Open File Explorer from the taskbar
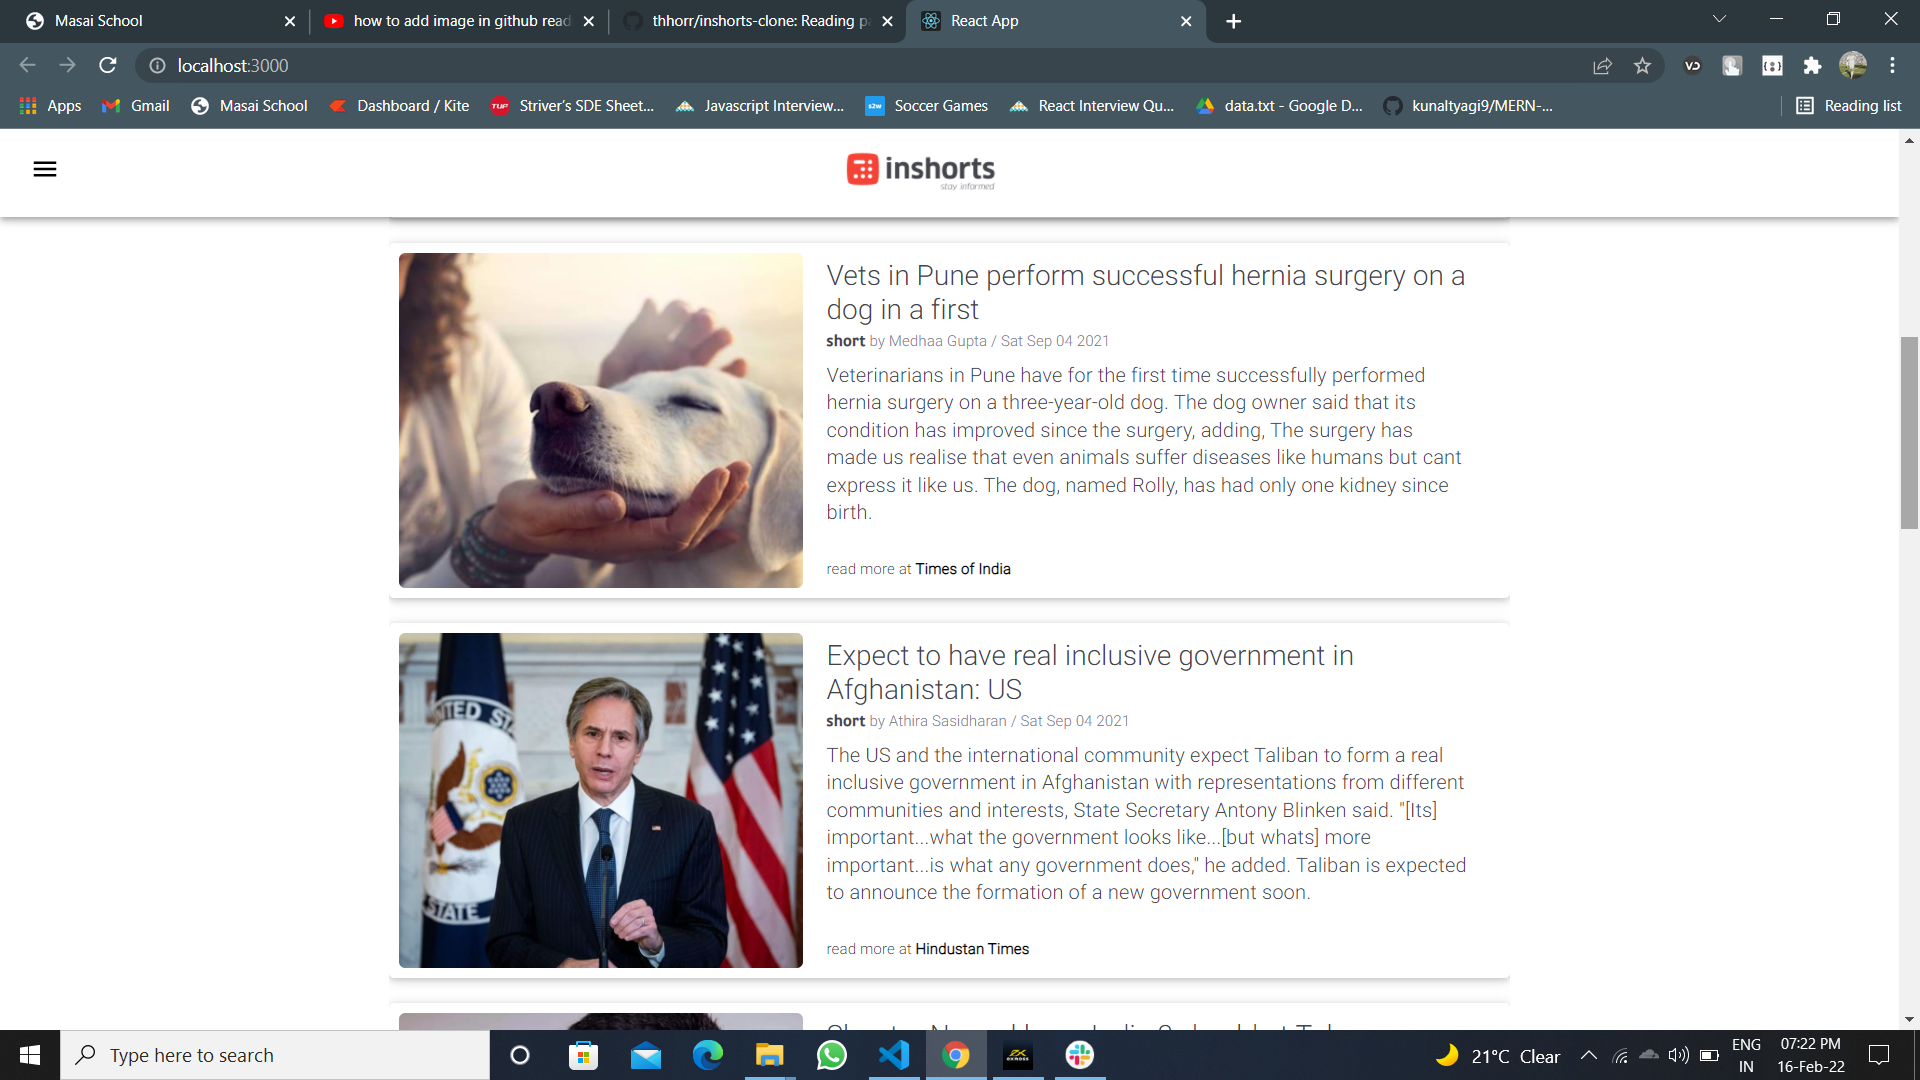 769,1055
